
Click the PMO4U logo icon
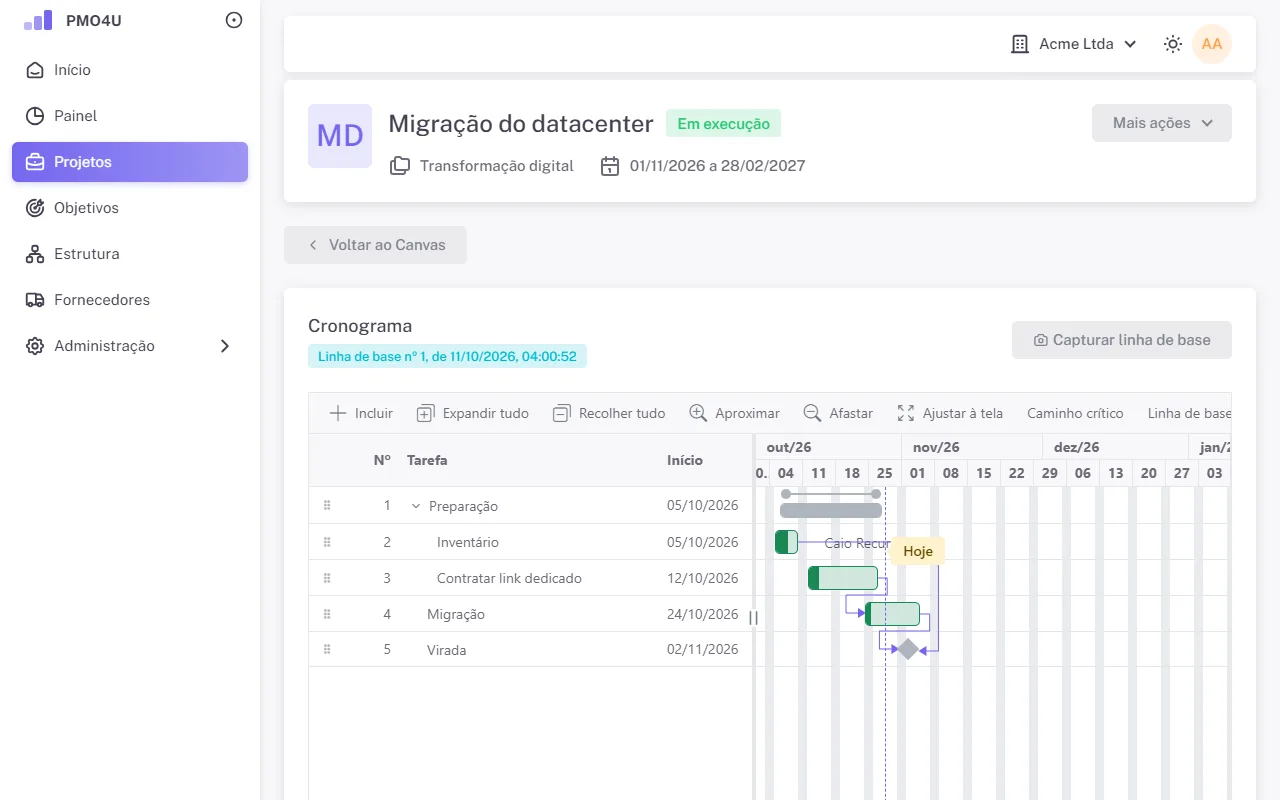38,20
